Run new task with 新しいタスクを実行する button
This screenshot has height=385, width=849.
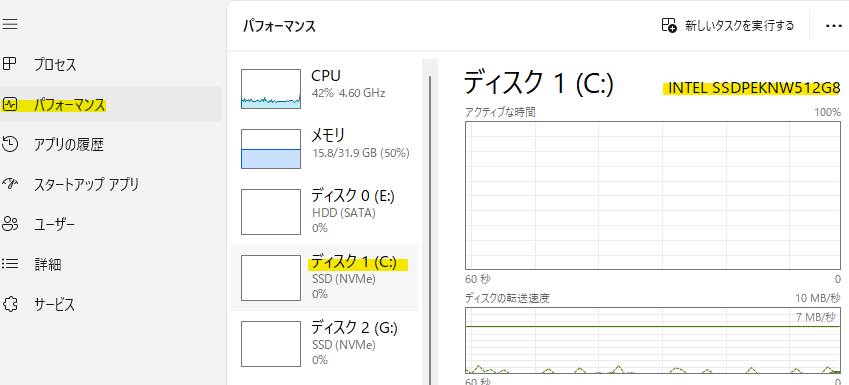[x=728, y=25]
